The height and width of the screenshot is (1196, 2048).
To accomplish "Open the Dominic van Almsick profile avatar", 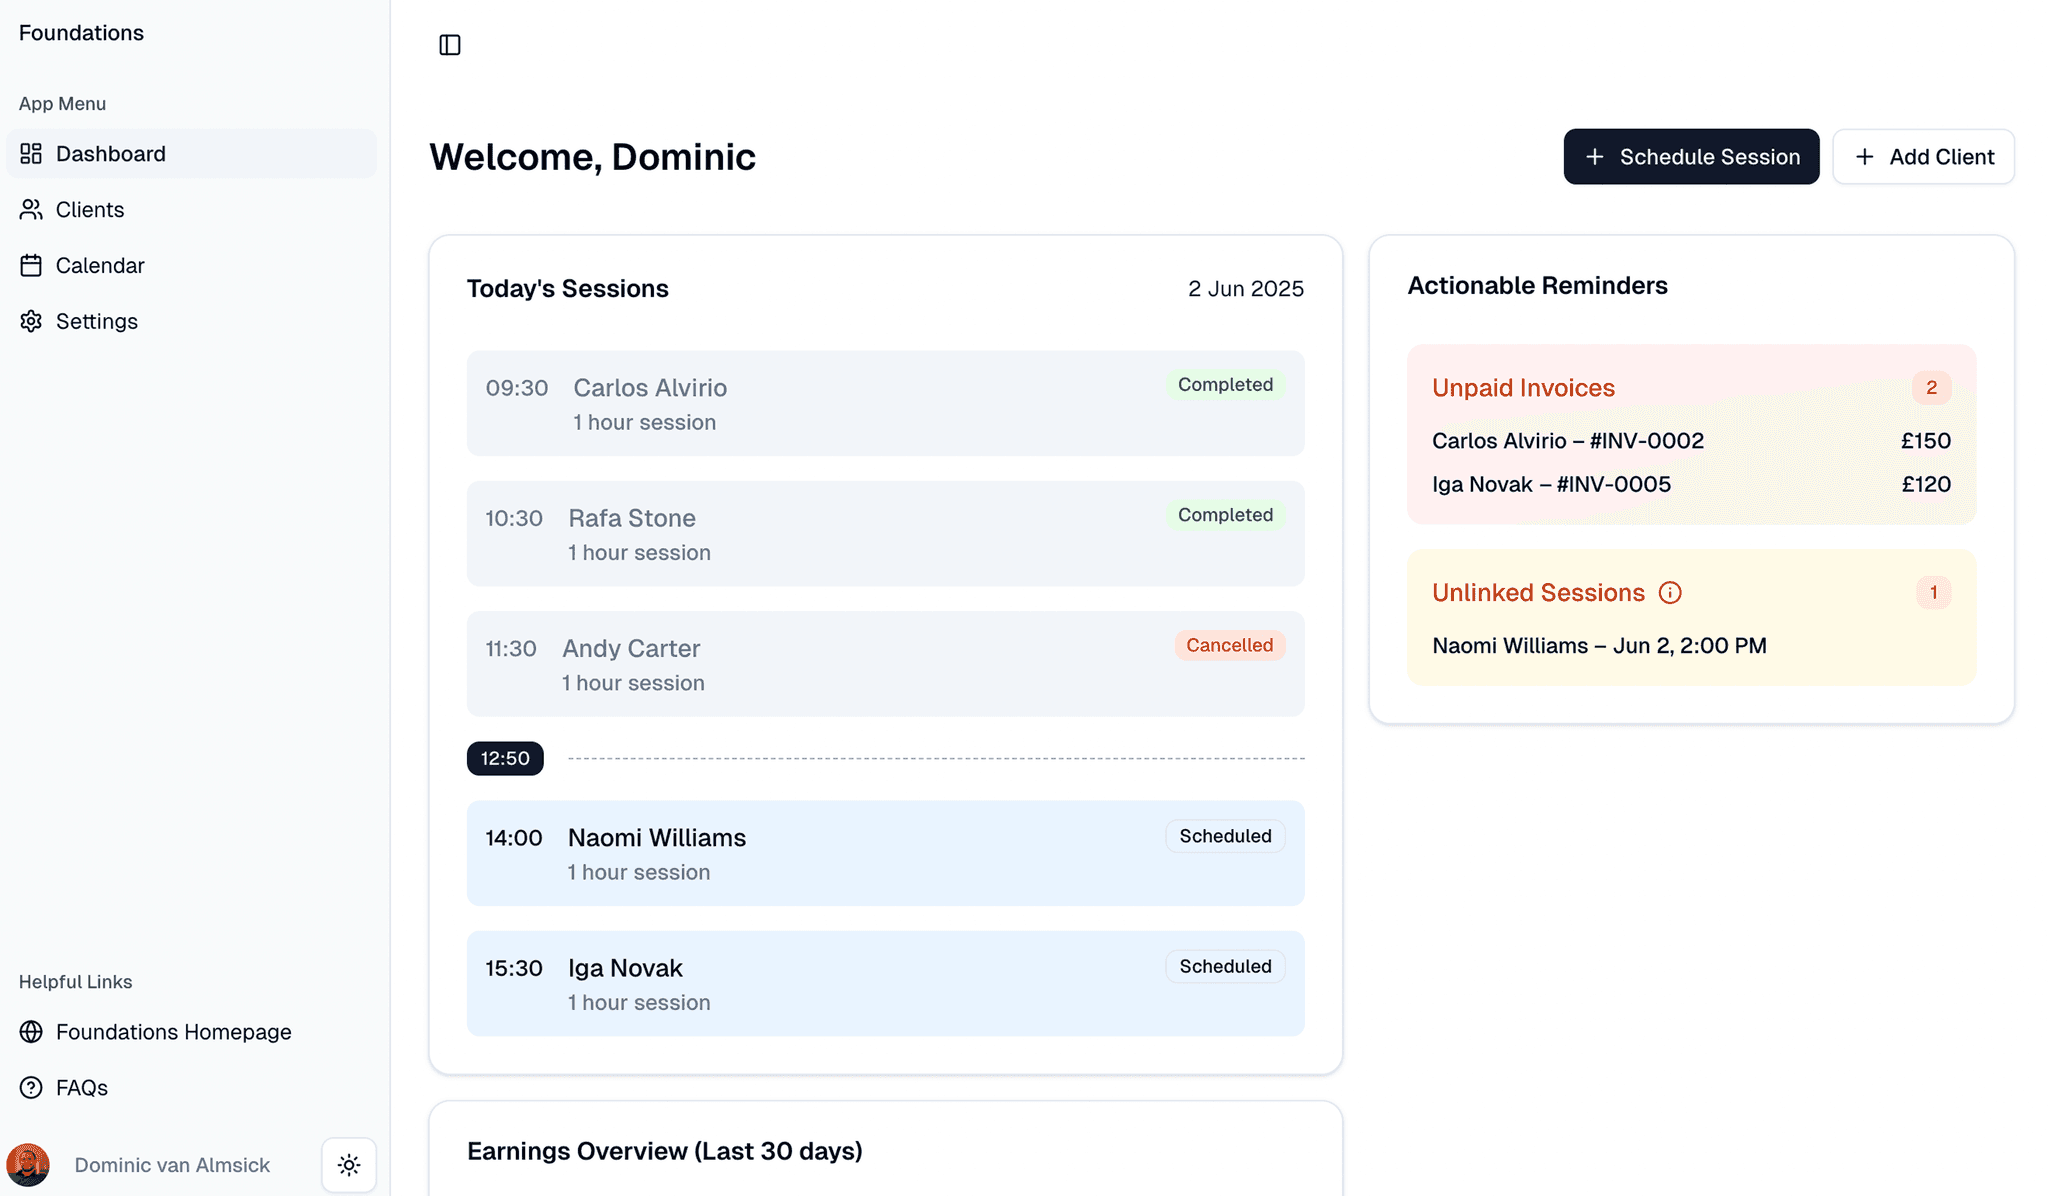I will pos(28,1165).
